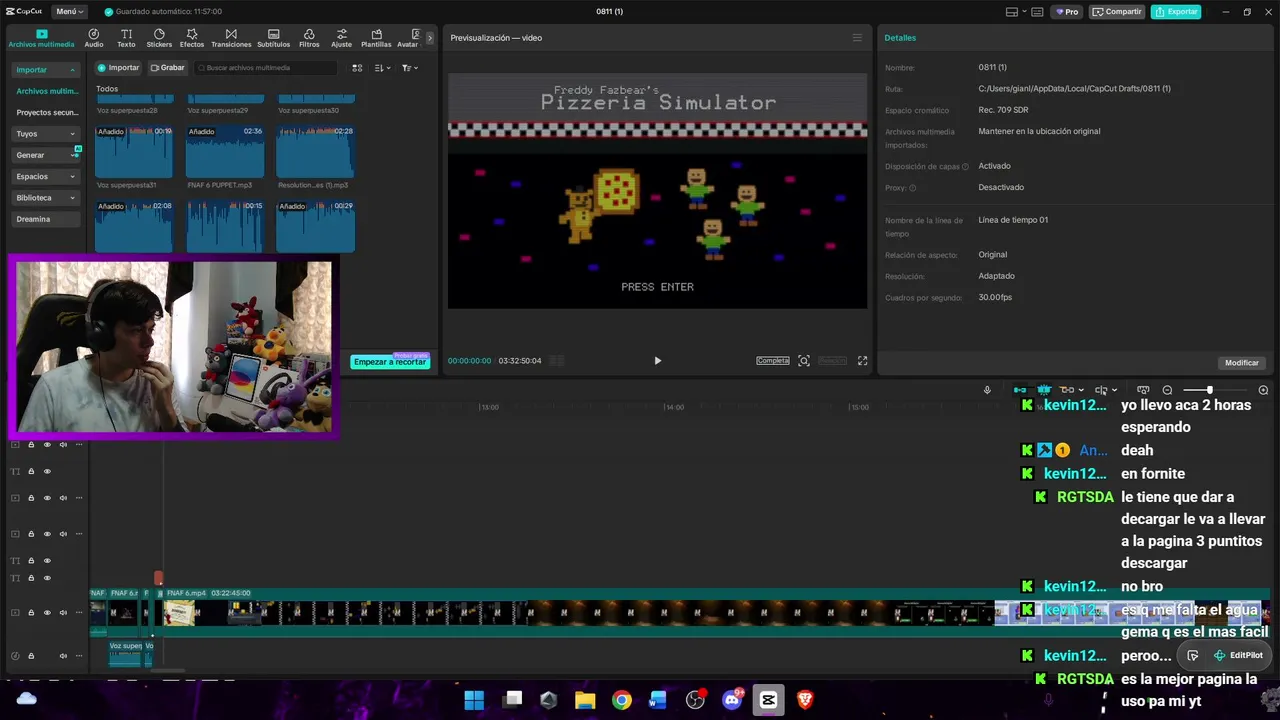Click the preview snapshot frame icon
Image resolution: width=1280 pixels, height=720 pixels.
pyautogui.click(x=804, y=361)
